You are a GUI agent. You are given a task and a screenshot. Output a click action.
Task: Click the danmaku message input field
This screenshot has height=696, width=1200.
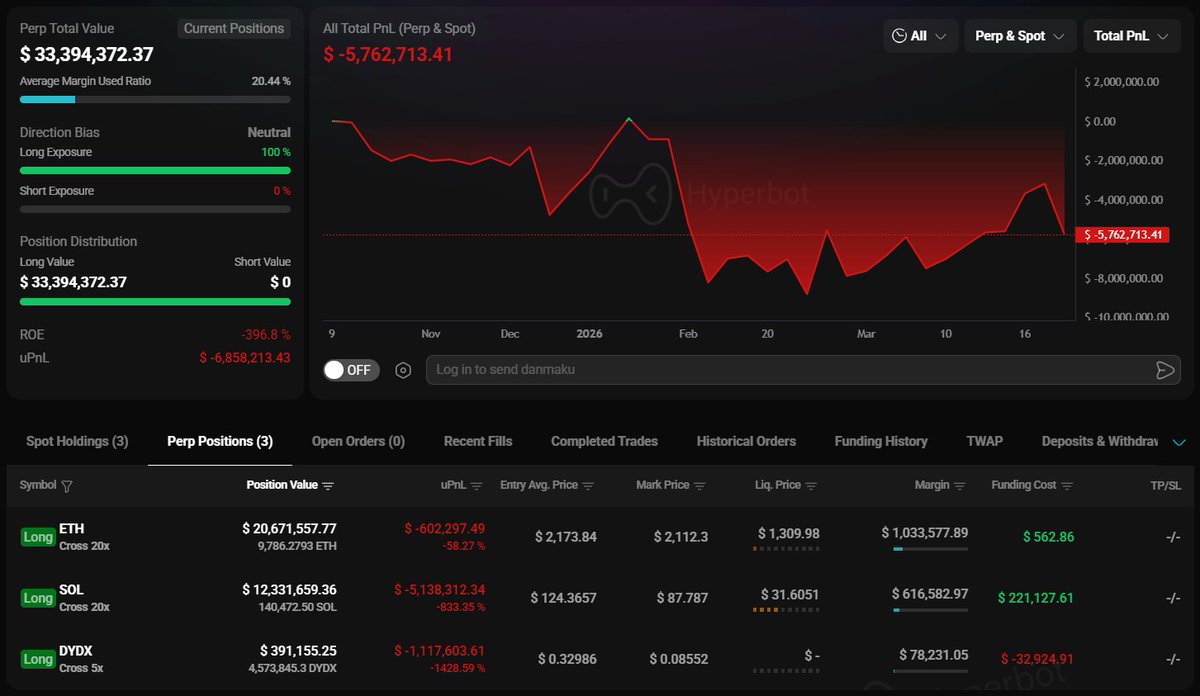click(780, 370)
